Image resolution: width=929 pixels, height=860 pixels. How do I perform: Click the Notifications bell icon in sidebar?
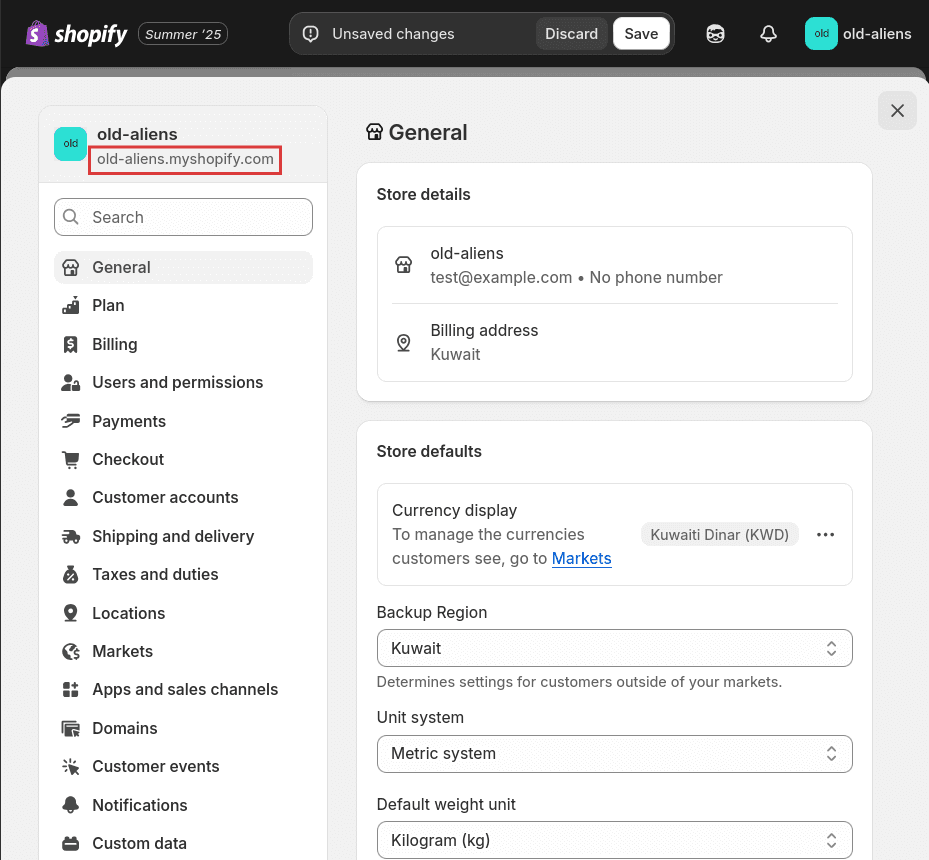click(71, 805)
